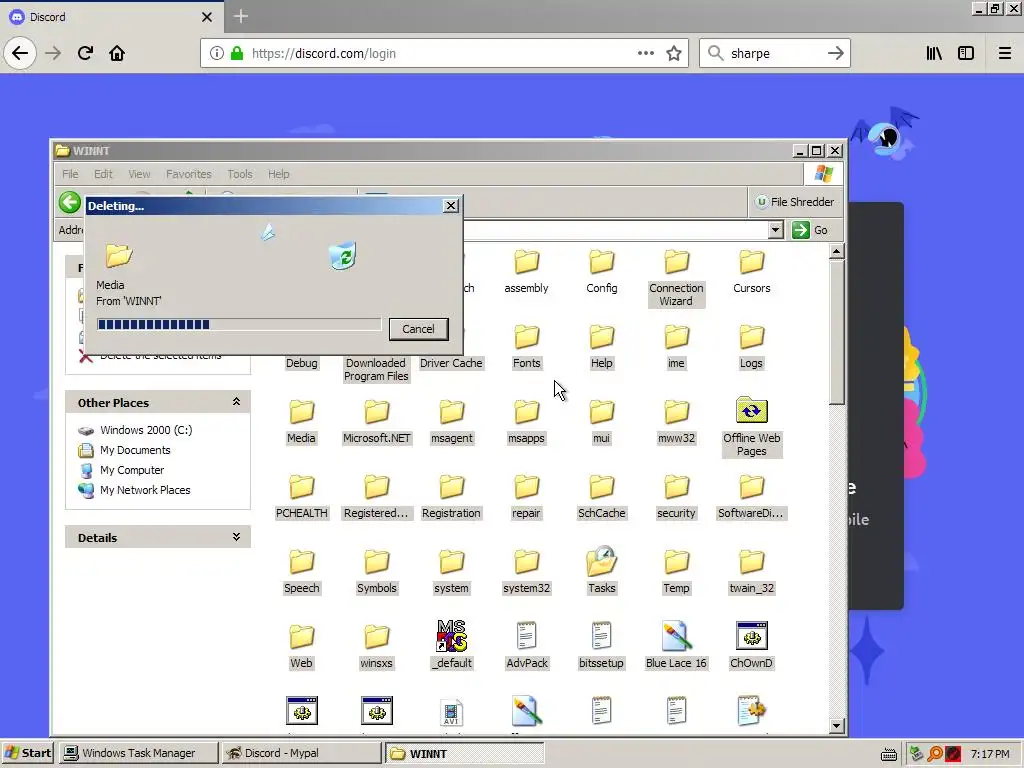Screen dimensions: 1024x768
Task: Select the PCHEALTH folder
Action: click(301, 497)
